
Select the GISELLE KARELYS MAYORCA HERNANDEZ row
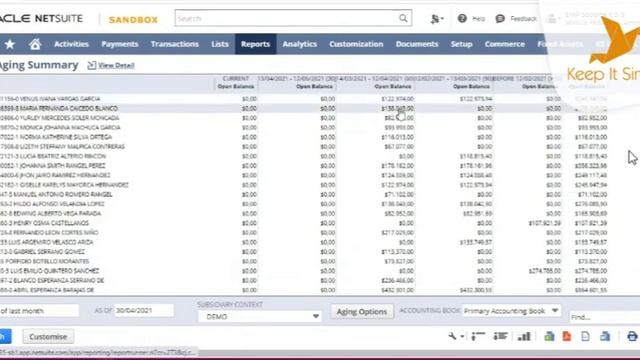pyautogui.click(x=304, y=185)
